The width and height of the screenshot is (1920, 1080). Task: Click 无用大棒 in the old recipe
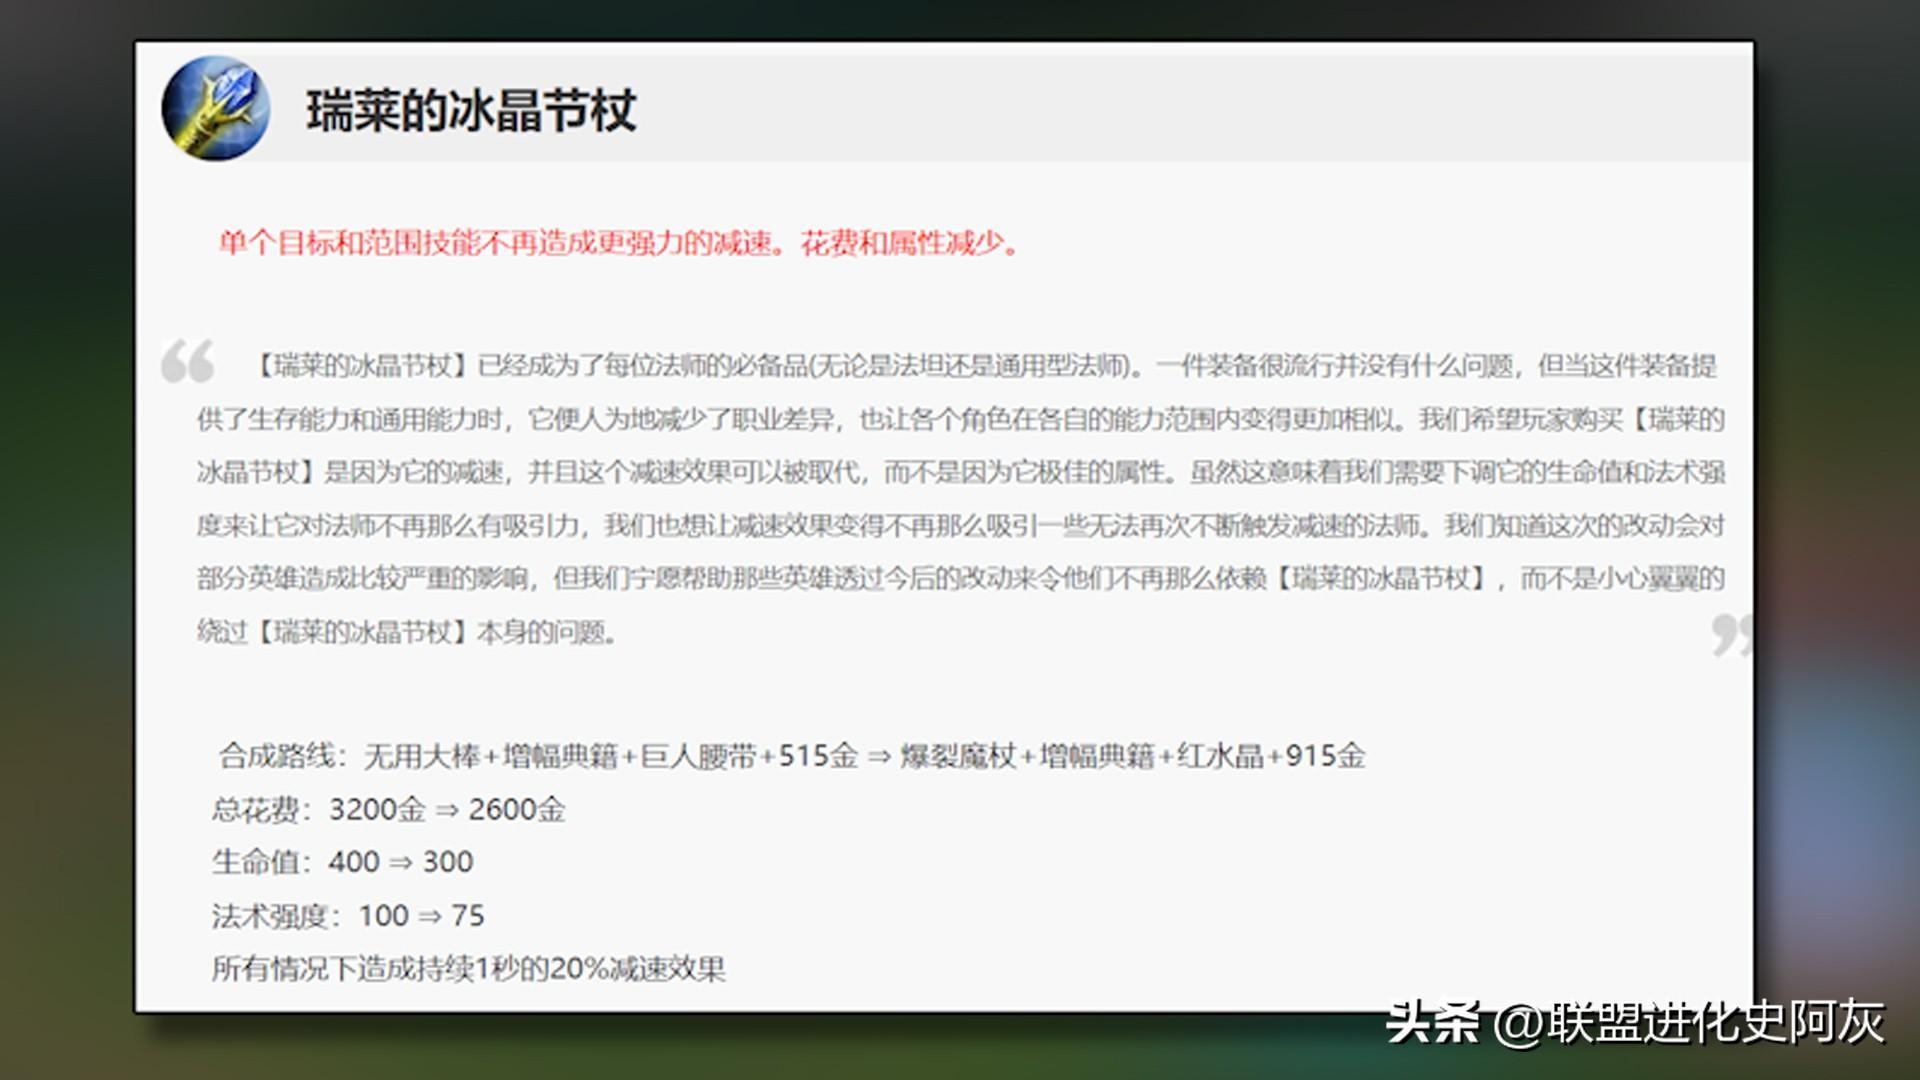tap(421, 756)
